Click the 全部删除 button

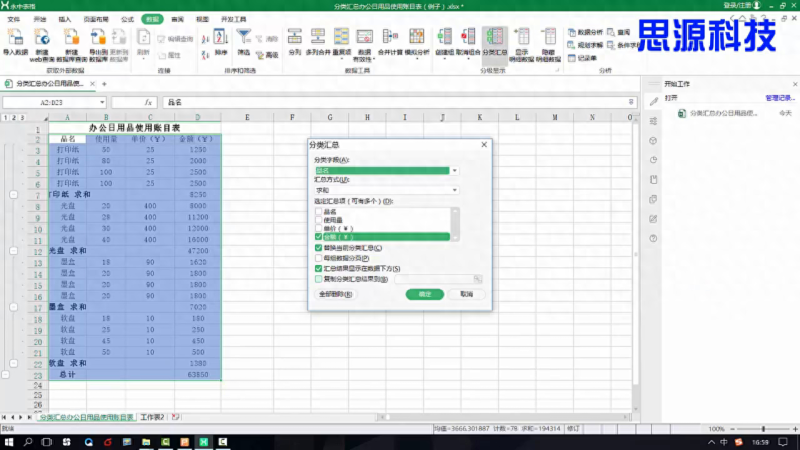[x=331, y=295]
